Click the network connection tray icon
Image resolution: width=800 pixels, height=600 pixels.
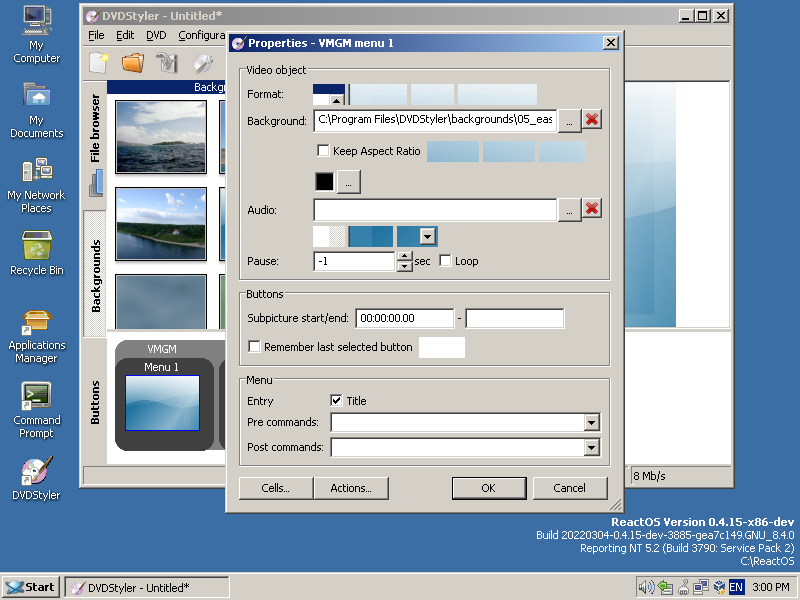(701, 587)
